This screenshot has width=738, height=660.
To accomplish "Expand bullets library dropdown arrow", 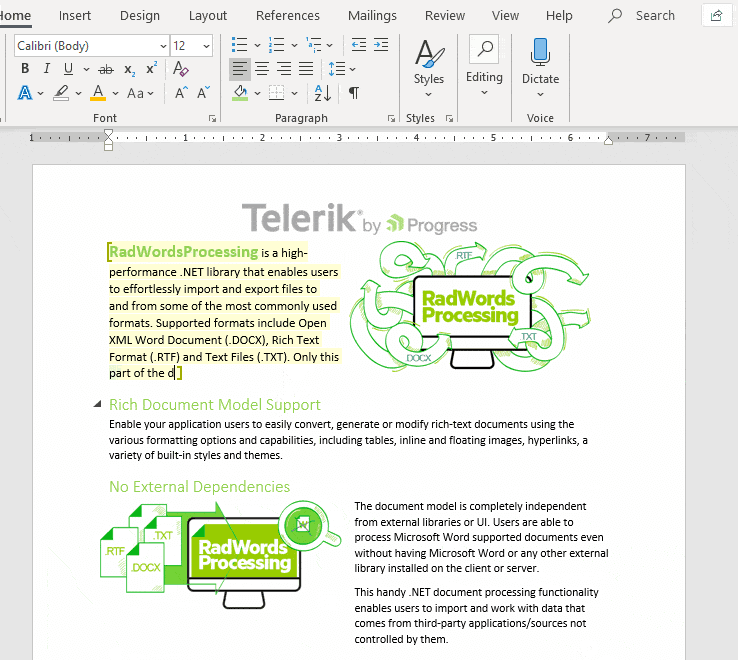I will (x=257, y=46).
